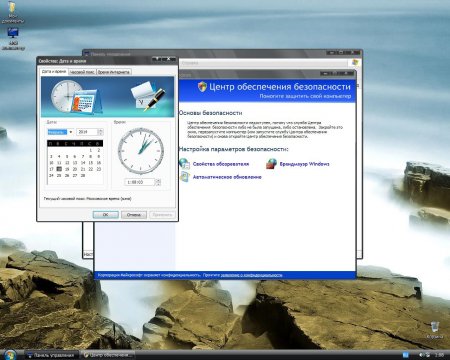Select day 9 in the calendar
Image resolution: width=450 pixels, height=360 pixels.
[x=99, y=156]
